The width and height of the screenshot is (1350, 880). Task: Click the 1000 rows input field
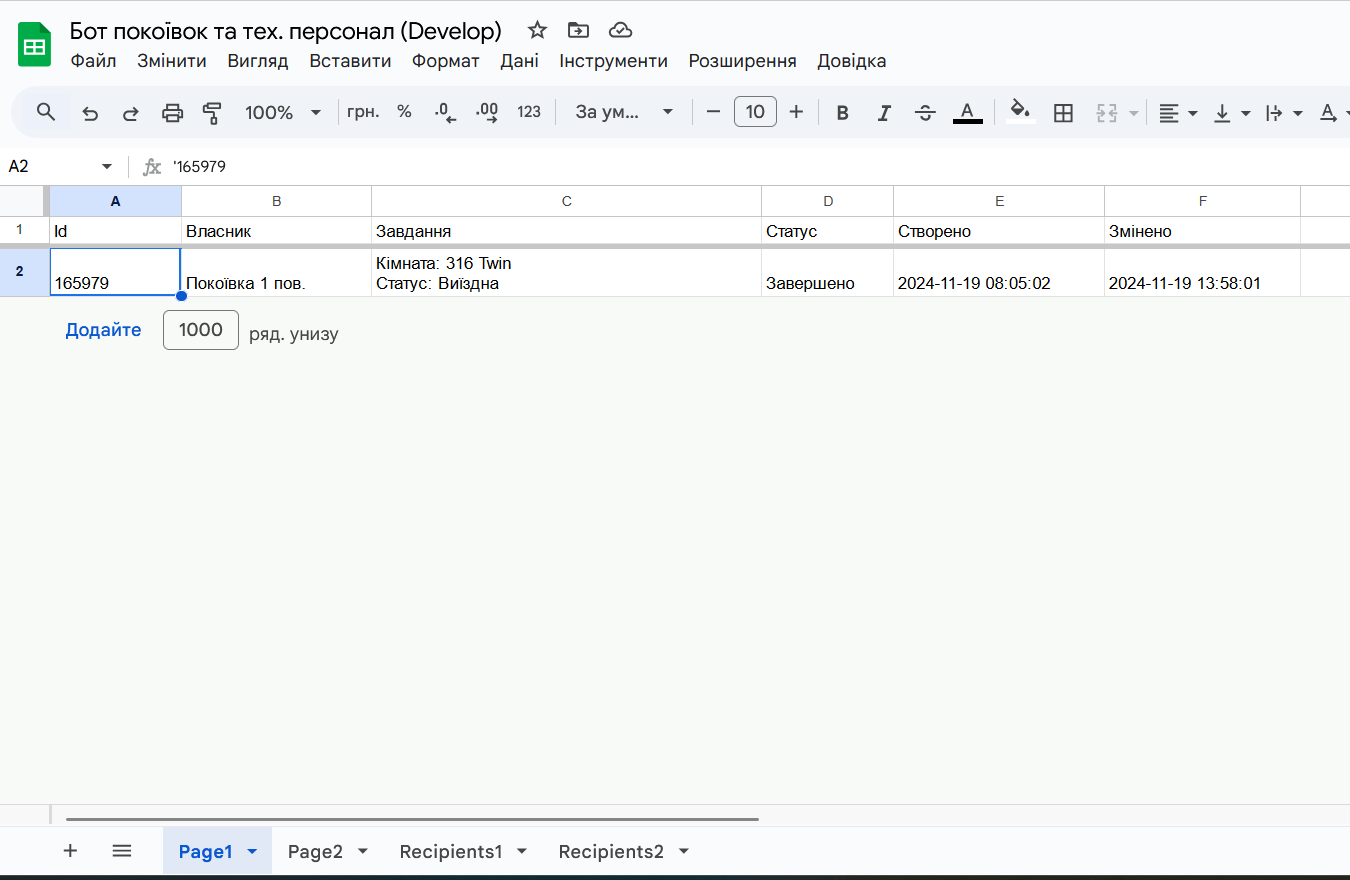tap(201, 330)
